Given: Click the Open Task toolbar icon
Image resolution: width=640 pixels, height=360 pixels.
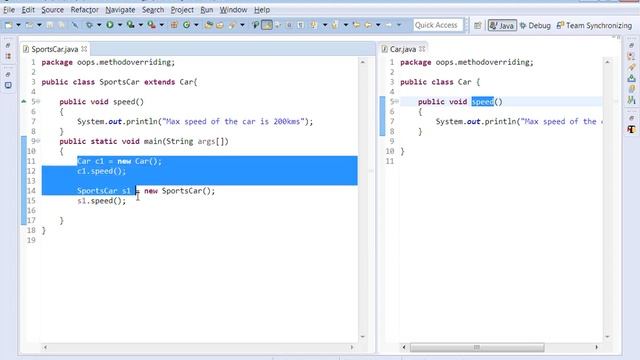Looking at the screenshot, I should 220,25.
